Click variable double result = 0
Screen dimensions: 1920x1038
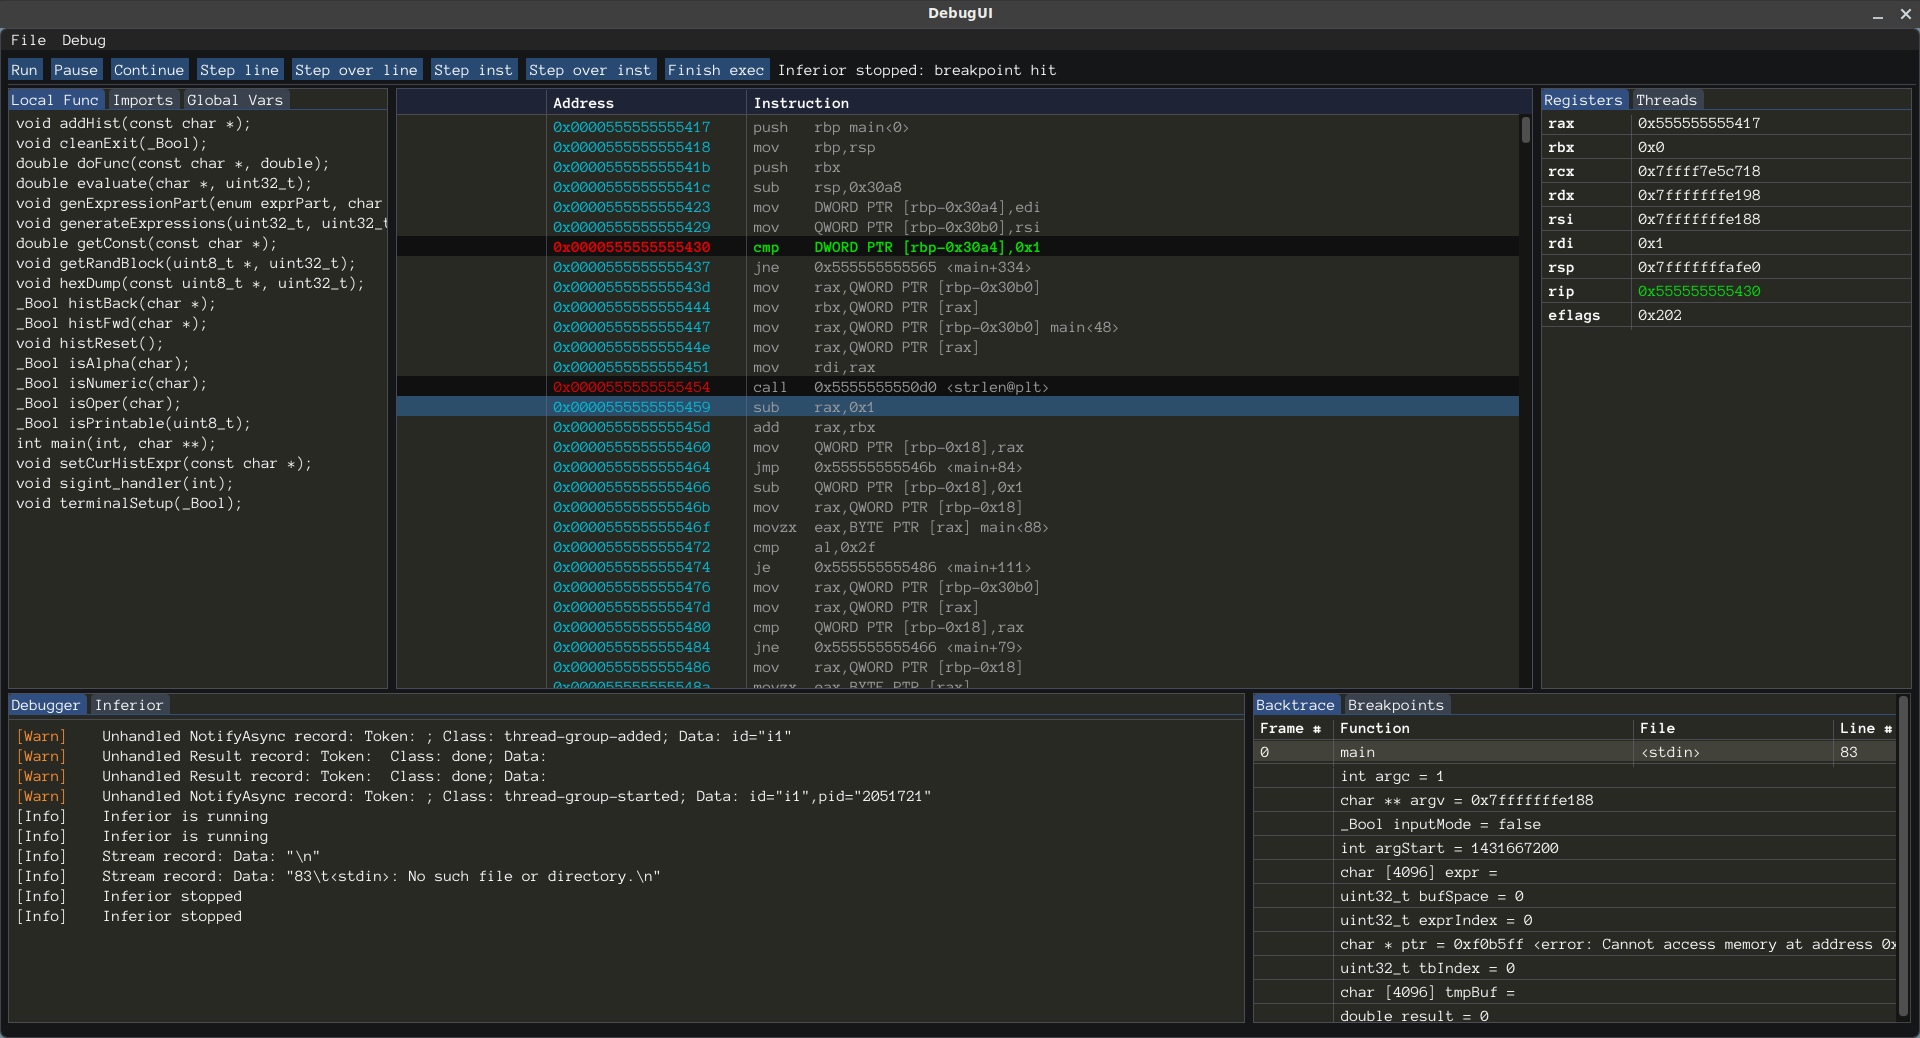(x=1414, y=1016)
